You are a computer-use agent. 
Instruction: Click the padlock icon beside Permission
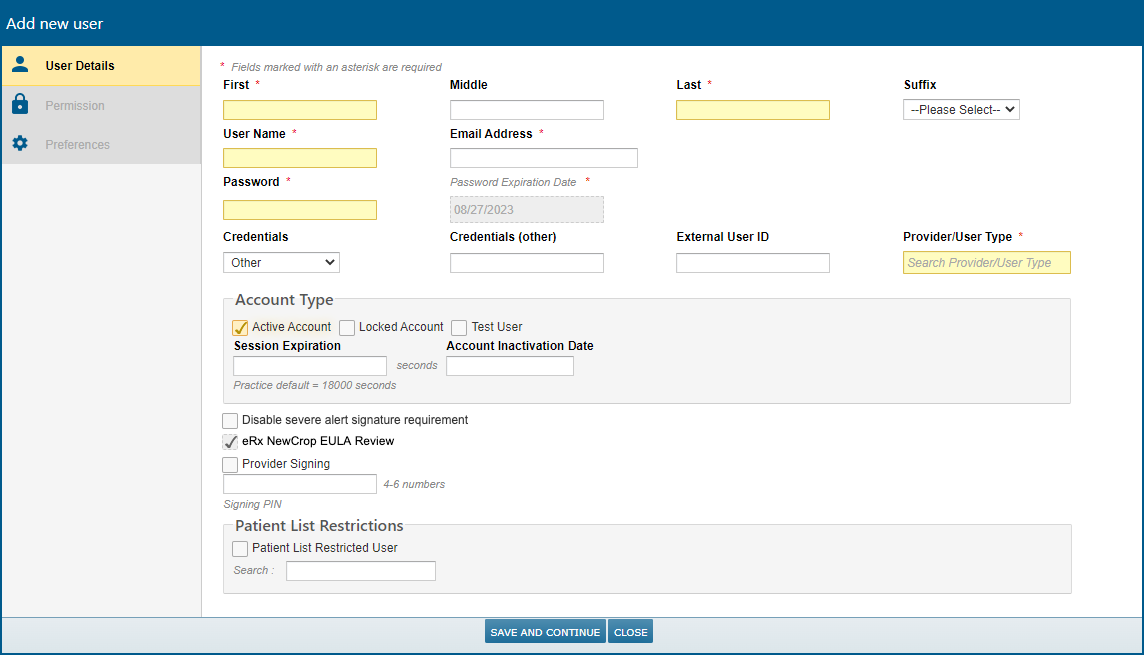[x=20, y=104]
